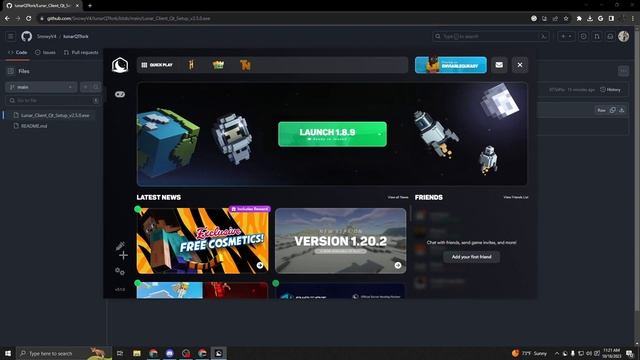
Task: Open the Version 1.20.2 news card
Action: pos(341,241)
